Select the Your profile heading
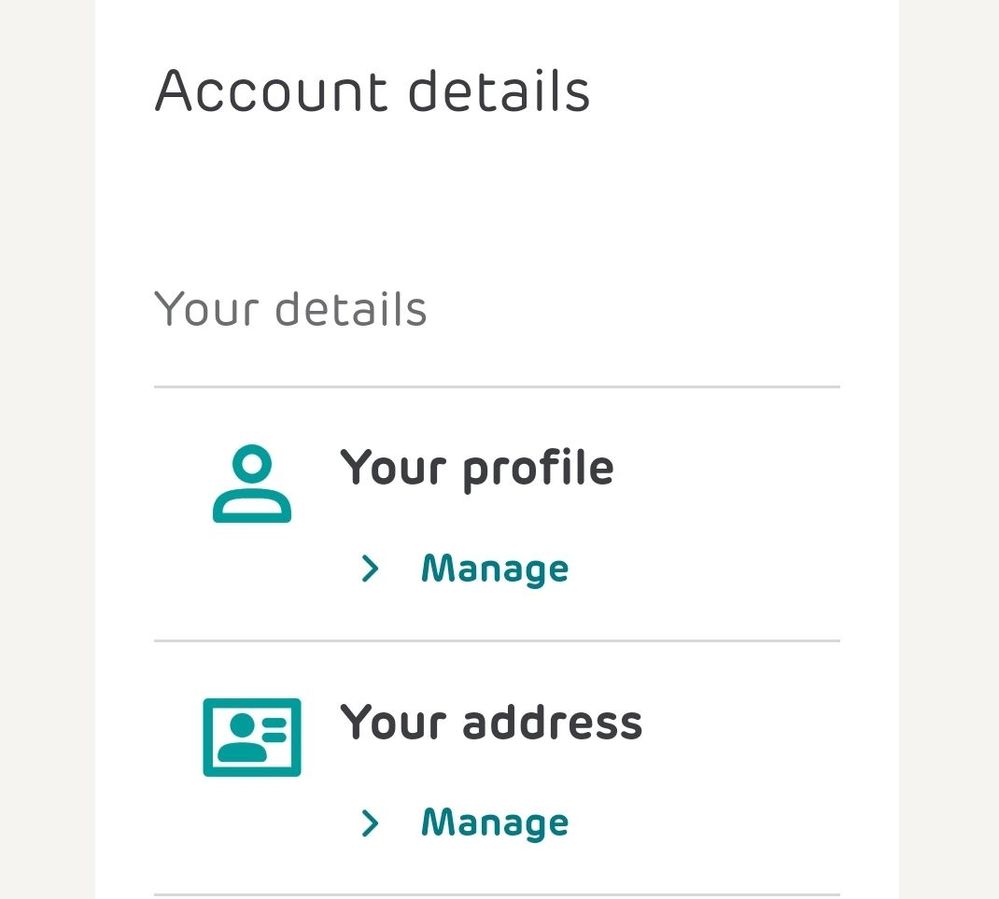999x899 pixels. tap(477, 469)
